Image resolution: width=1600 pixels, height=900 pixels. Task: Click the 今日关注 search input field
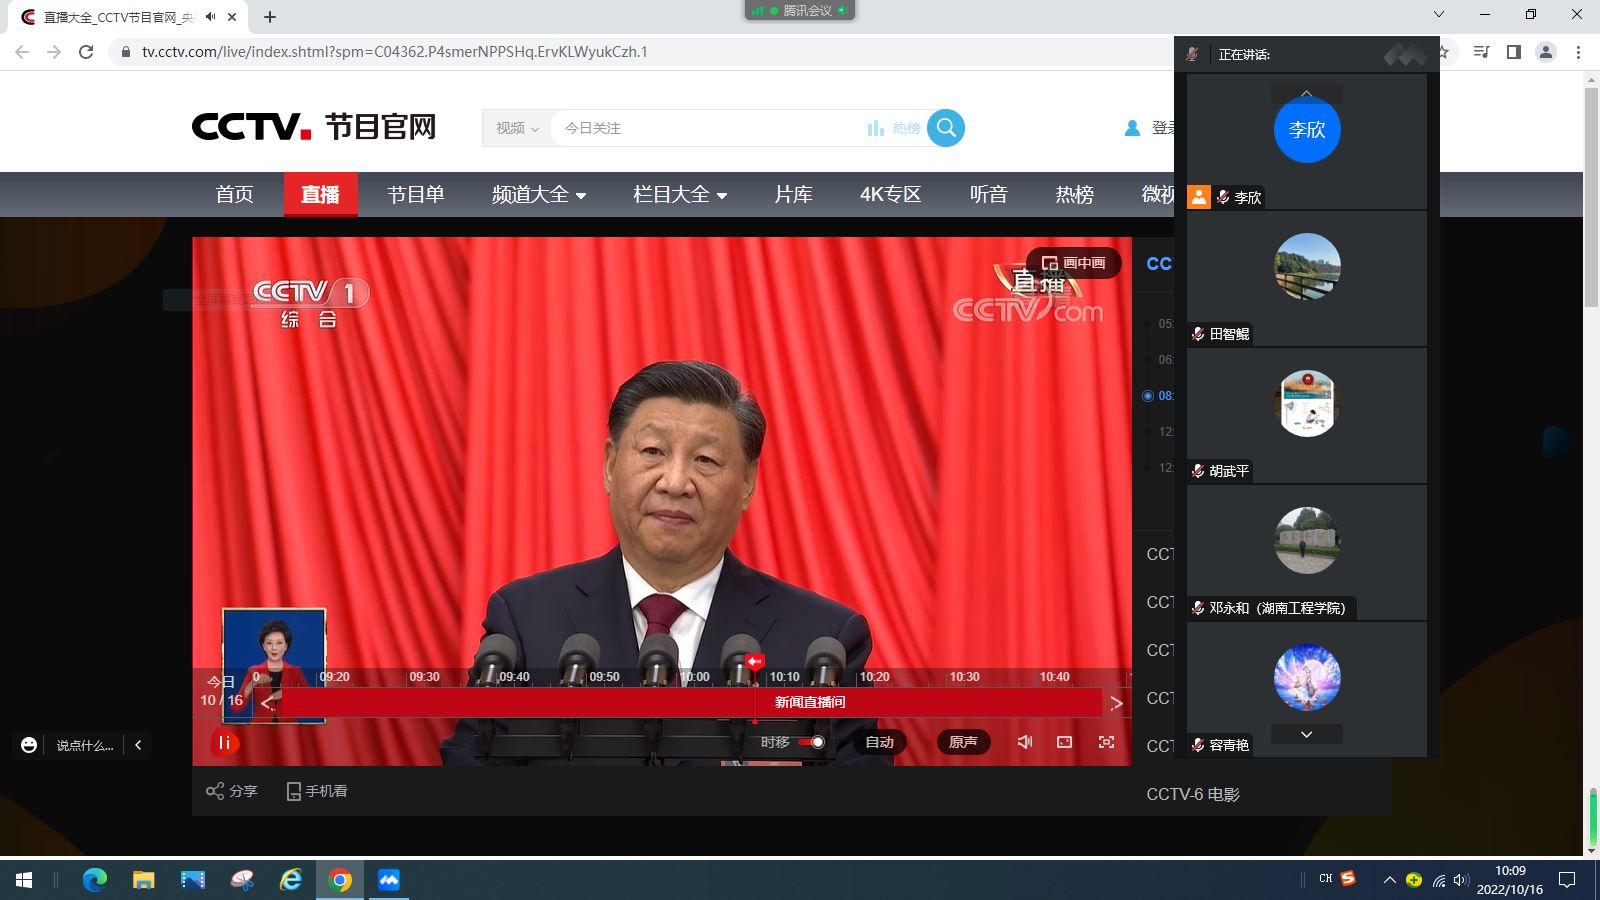(x=700, y=128)
